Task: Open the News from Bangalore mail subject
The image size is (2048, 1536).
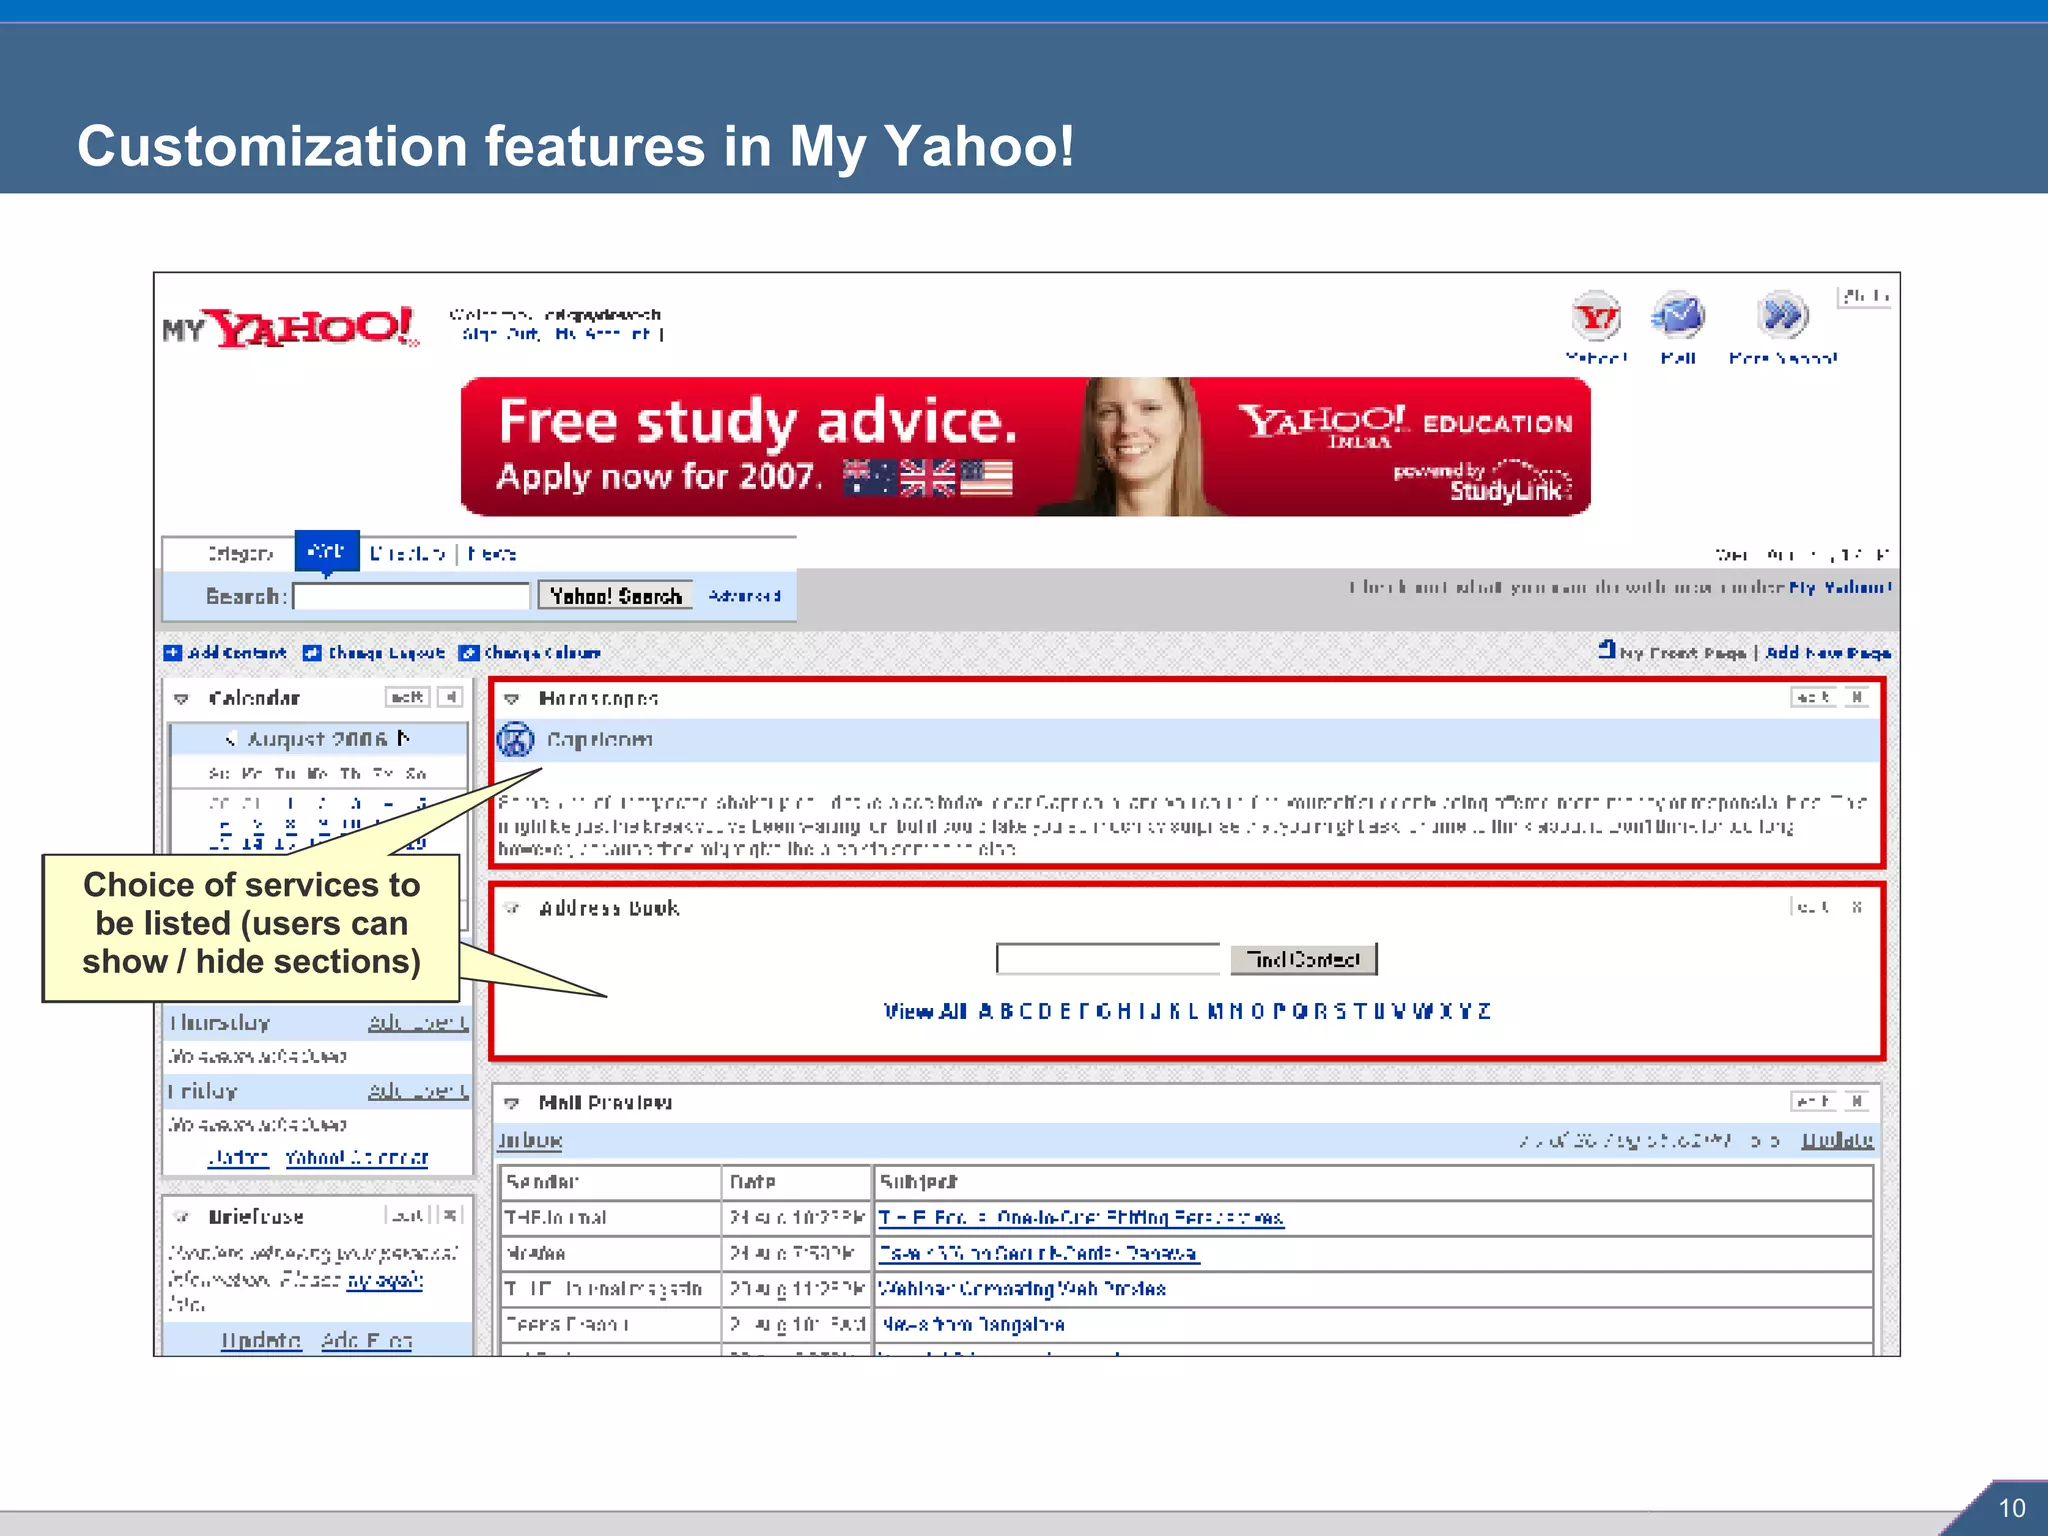Action: click(973, 1325)
